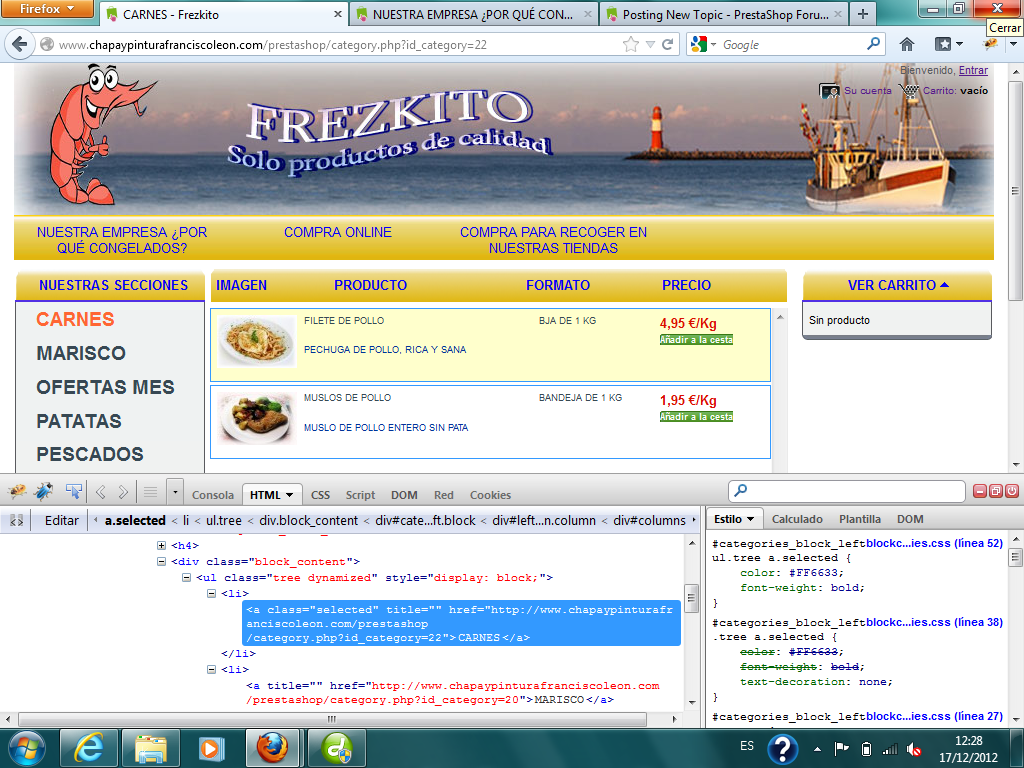The image size is (1024, 768).
Task: Click the Firebug bug icon in browser toolbar
Action: click(991, 44)
